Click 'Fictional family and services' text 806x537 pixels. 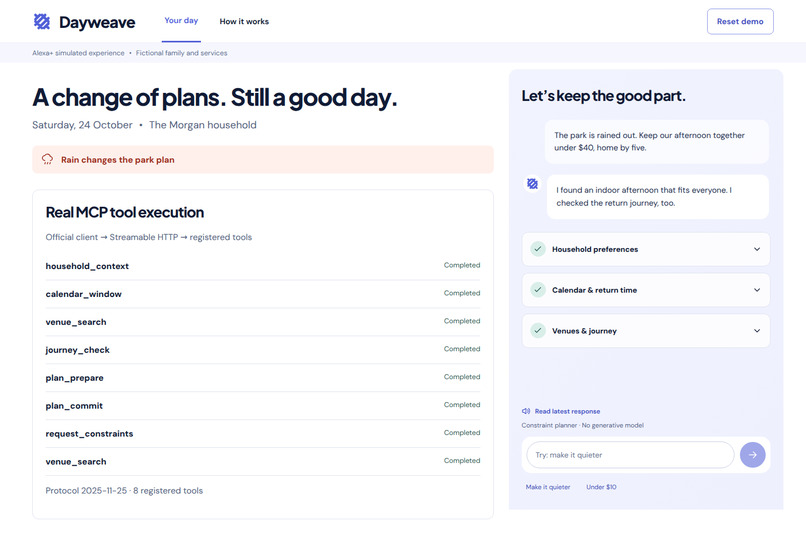[x=181, y=53]
